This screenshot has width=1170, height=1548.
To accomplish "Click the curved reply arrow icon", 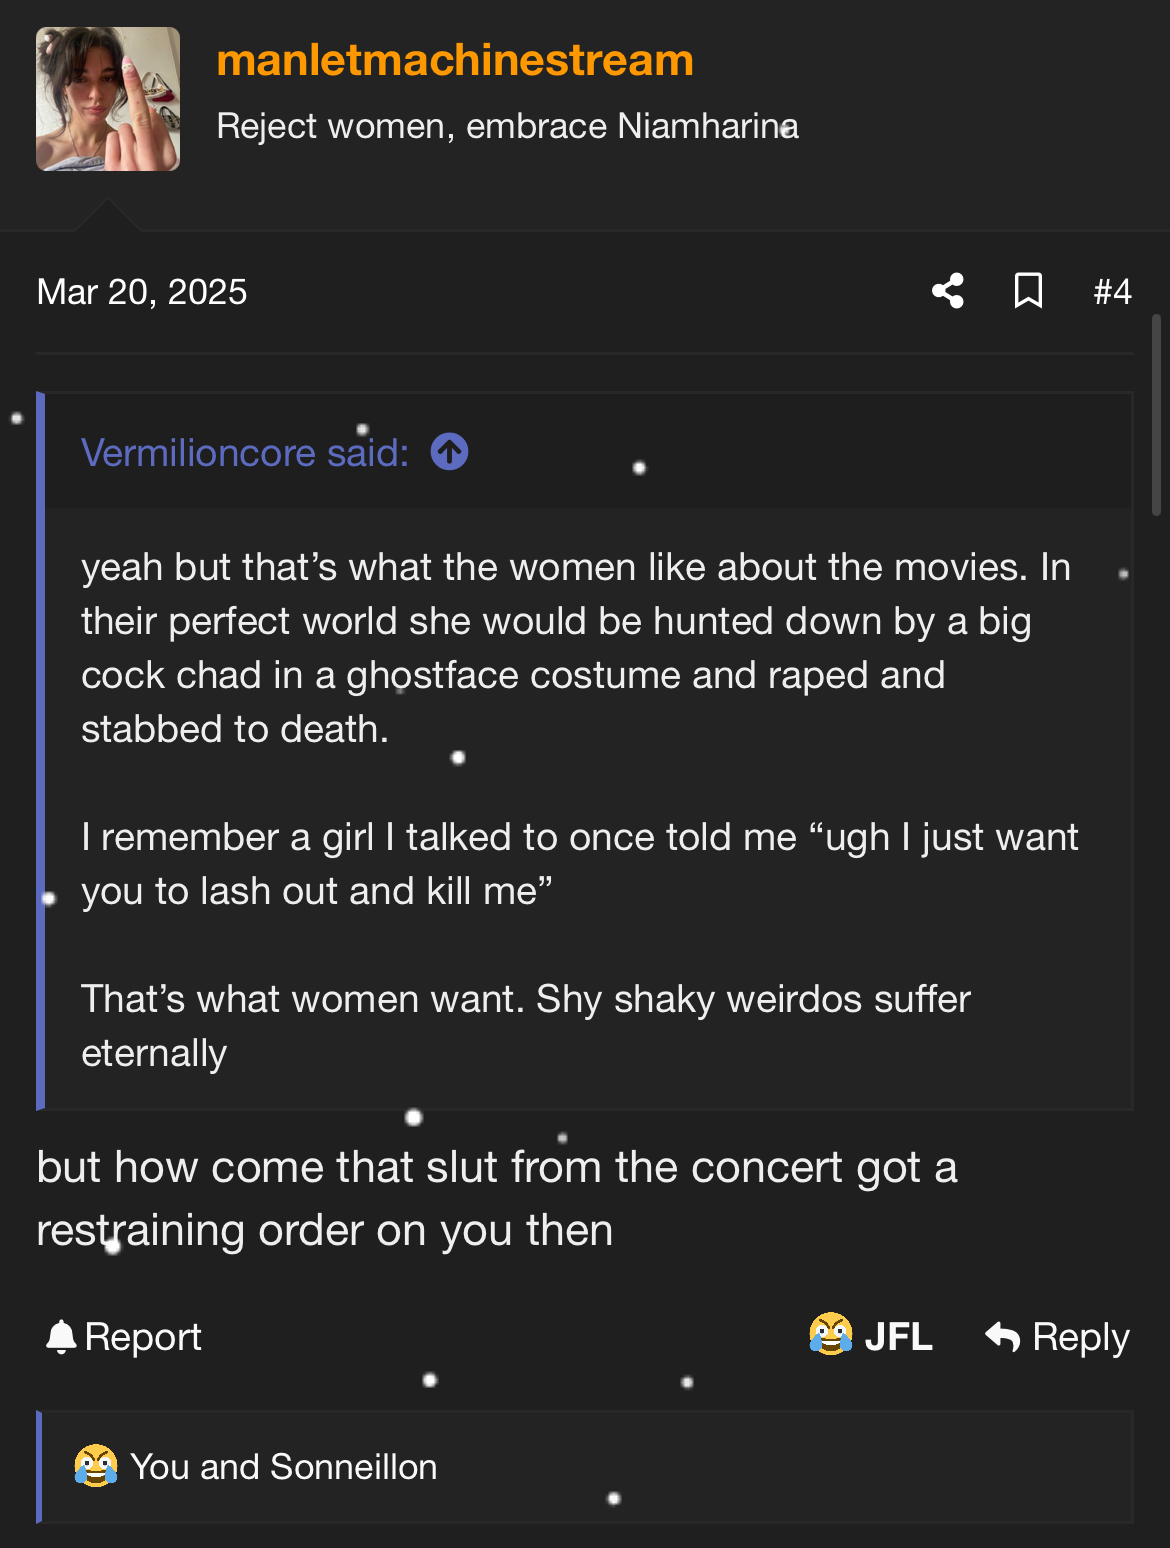I will [x=1002, y=1336].
